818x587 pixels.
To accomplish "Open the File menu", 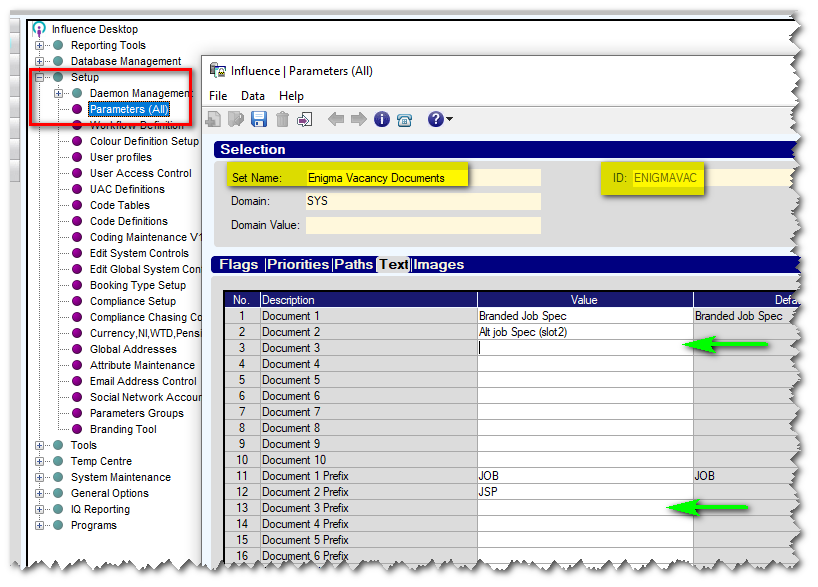I will click(x=218, y=96).
